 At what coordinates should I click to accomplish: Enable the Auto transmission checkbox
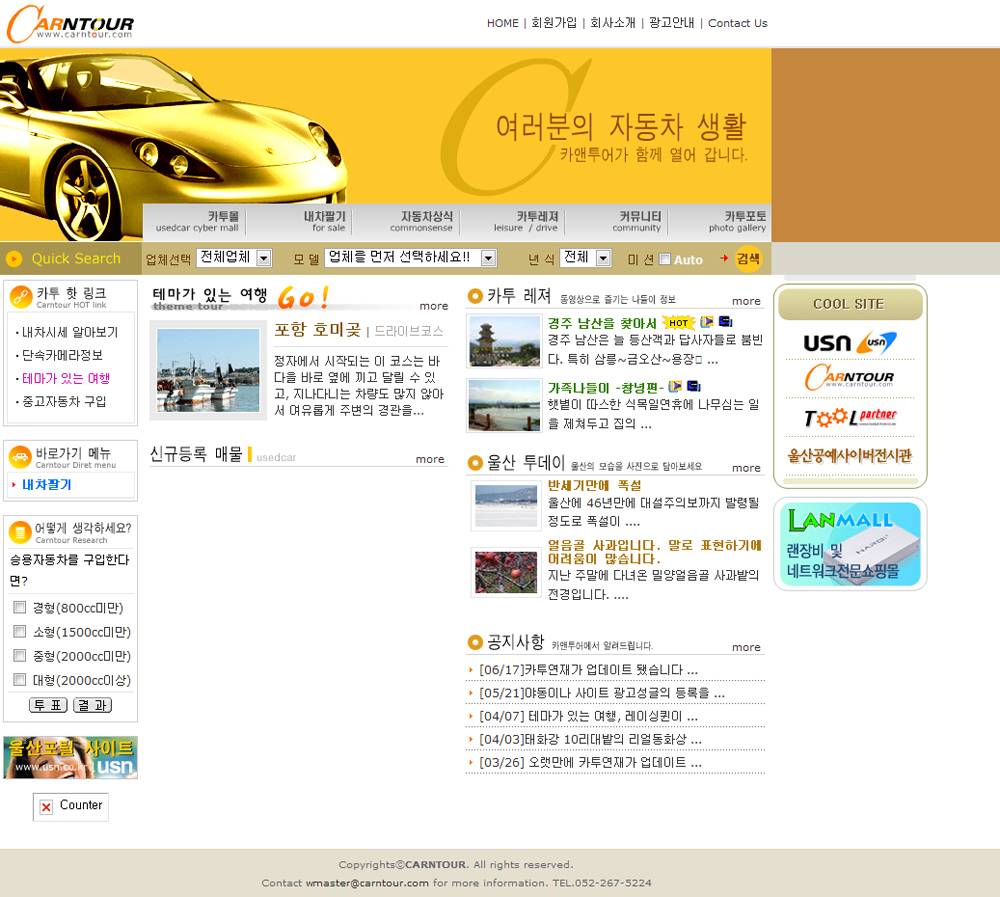(x=665, y=259)
